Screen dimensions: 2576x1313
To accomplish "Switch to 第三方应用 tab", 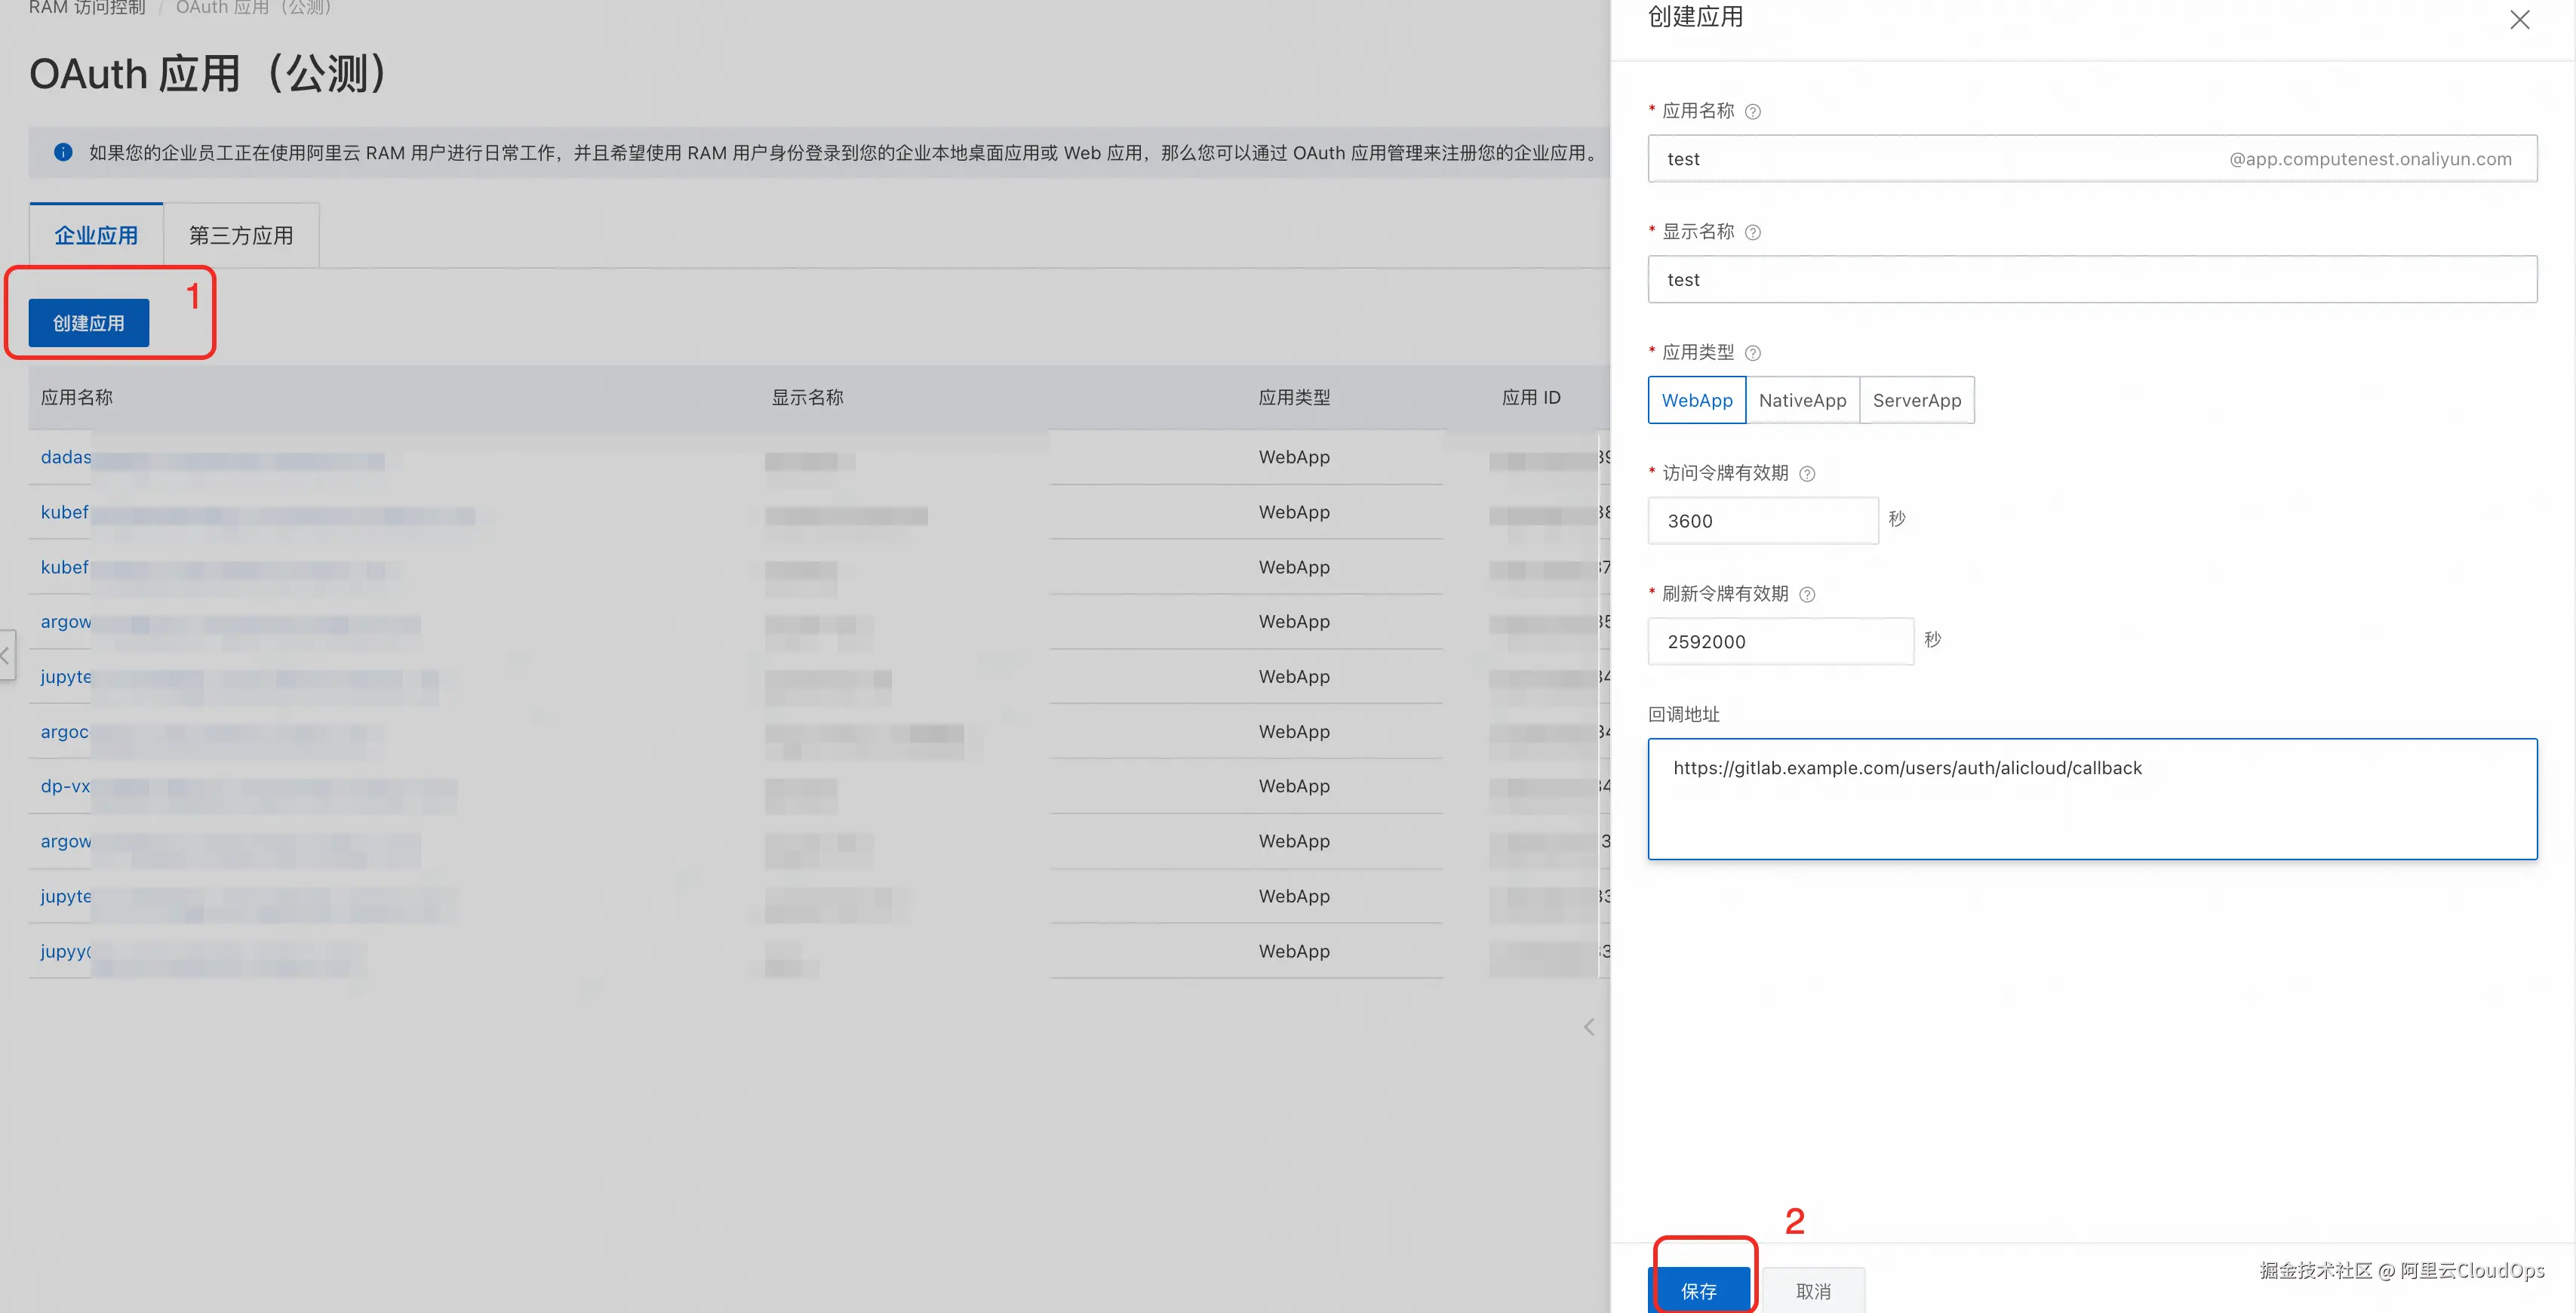I will point(241,236).
